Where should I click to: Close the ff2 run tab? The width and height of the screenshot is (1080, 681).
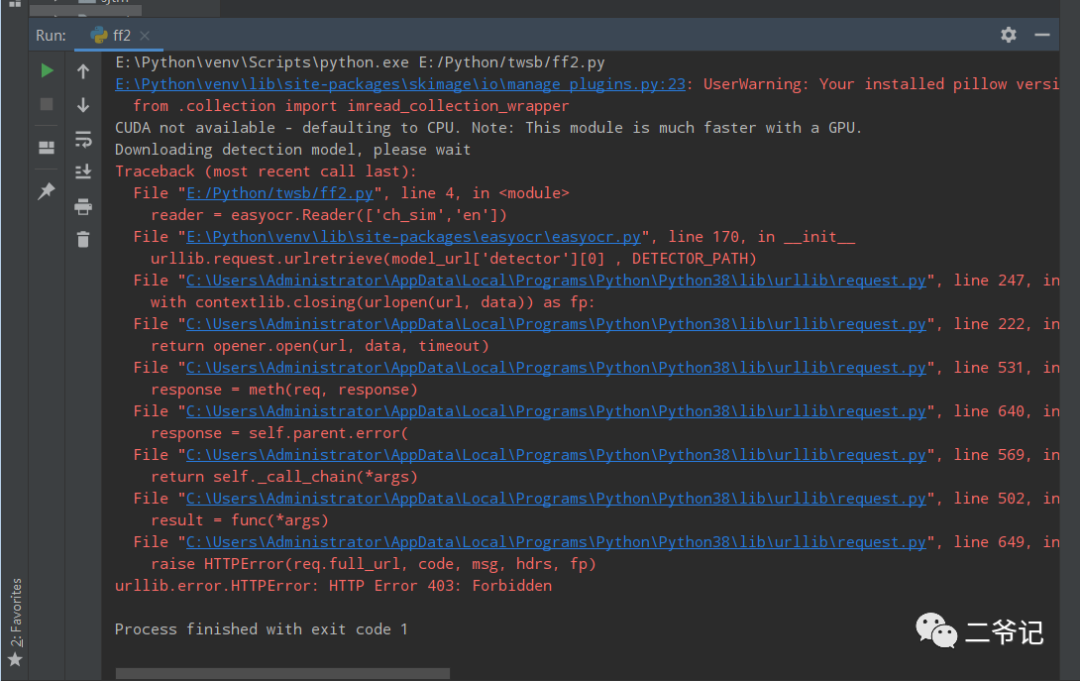(x=145, y=36)
